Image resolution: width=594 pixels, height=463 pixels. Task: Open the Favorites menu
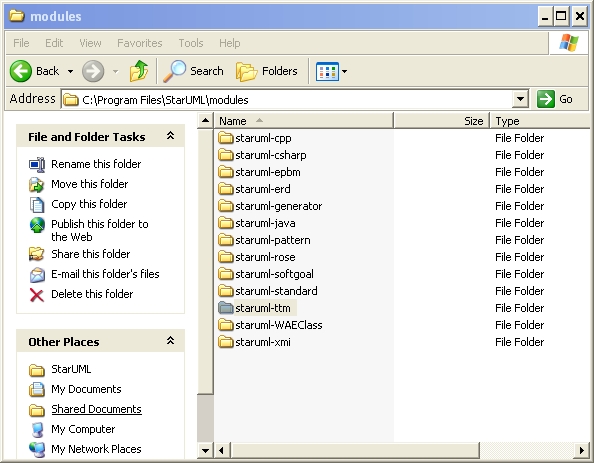click(140, 43)
